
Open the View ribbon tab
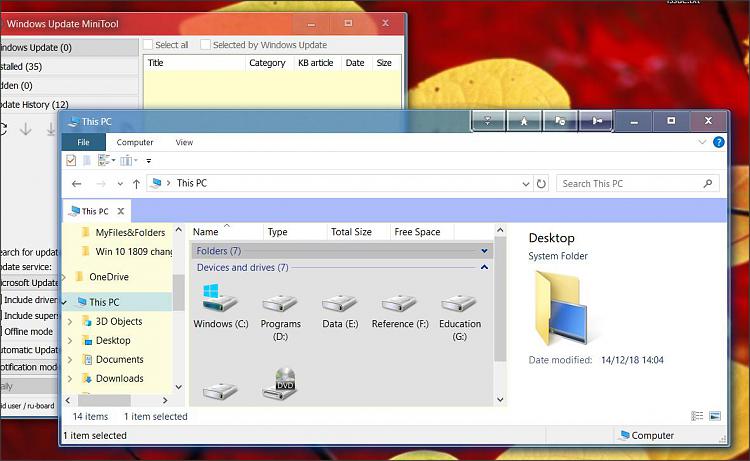click(x=184, y=142)
